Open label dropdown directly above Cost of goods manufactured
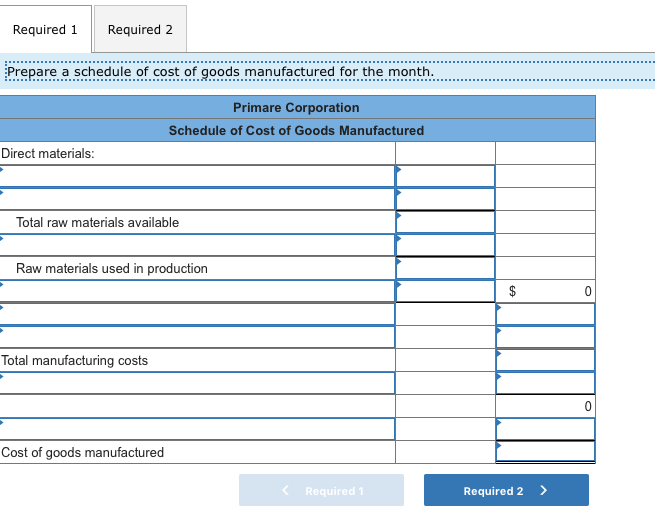 [197, 429]
